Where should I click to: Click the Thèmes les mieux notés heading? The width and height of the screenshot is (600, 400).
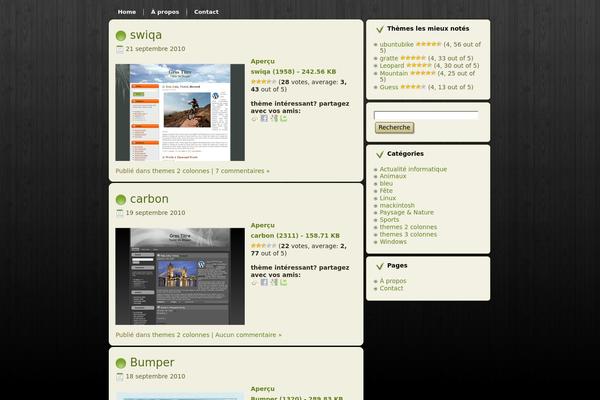[428, 29]
